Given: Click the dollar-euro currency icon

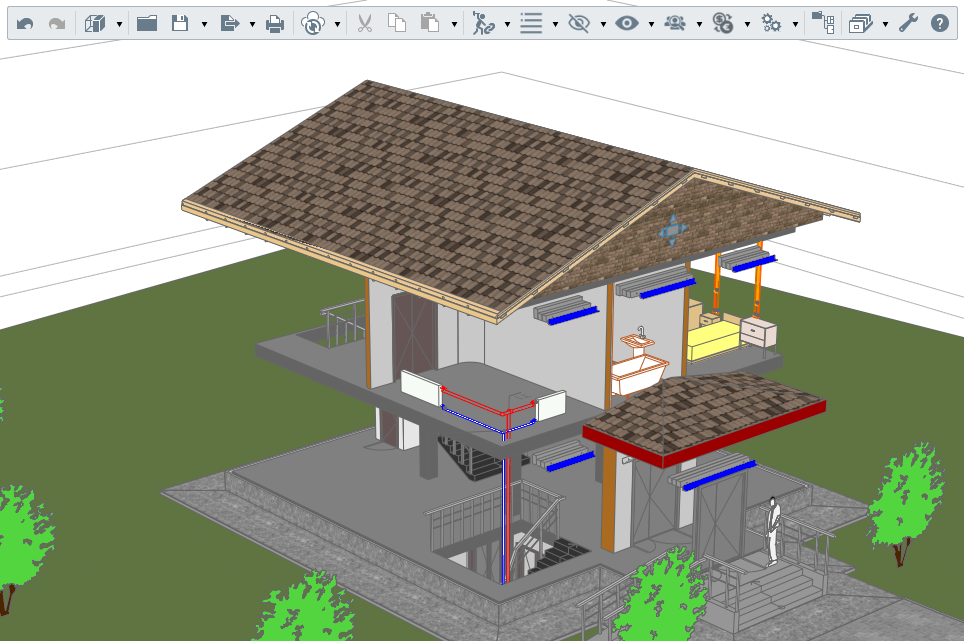Looking at the screenshot, I should 723,24.
